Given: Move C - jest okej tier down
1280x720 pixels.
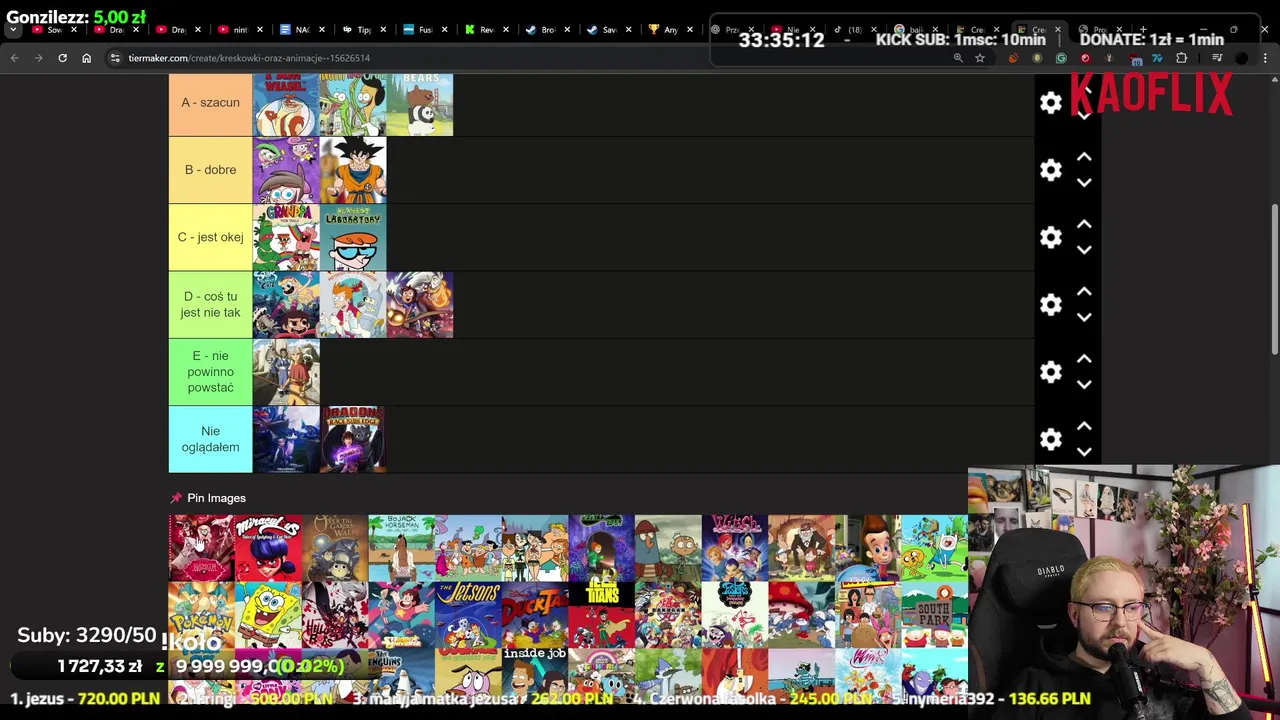Looking at the screenshot, I should point(1084,250).
